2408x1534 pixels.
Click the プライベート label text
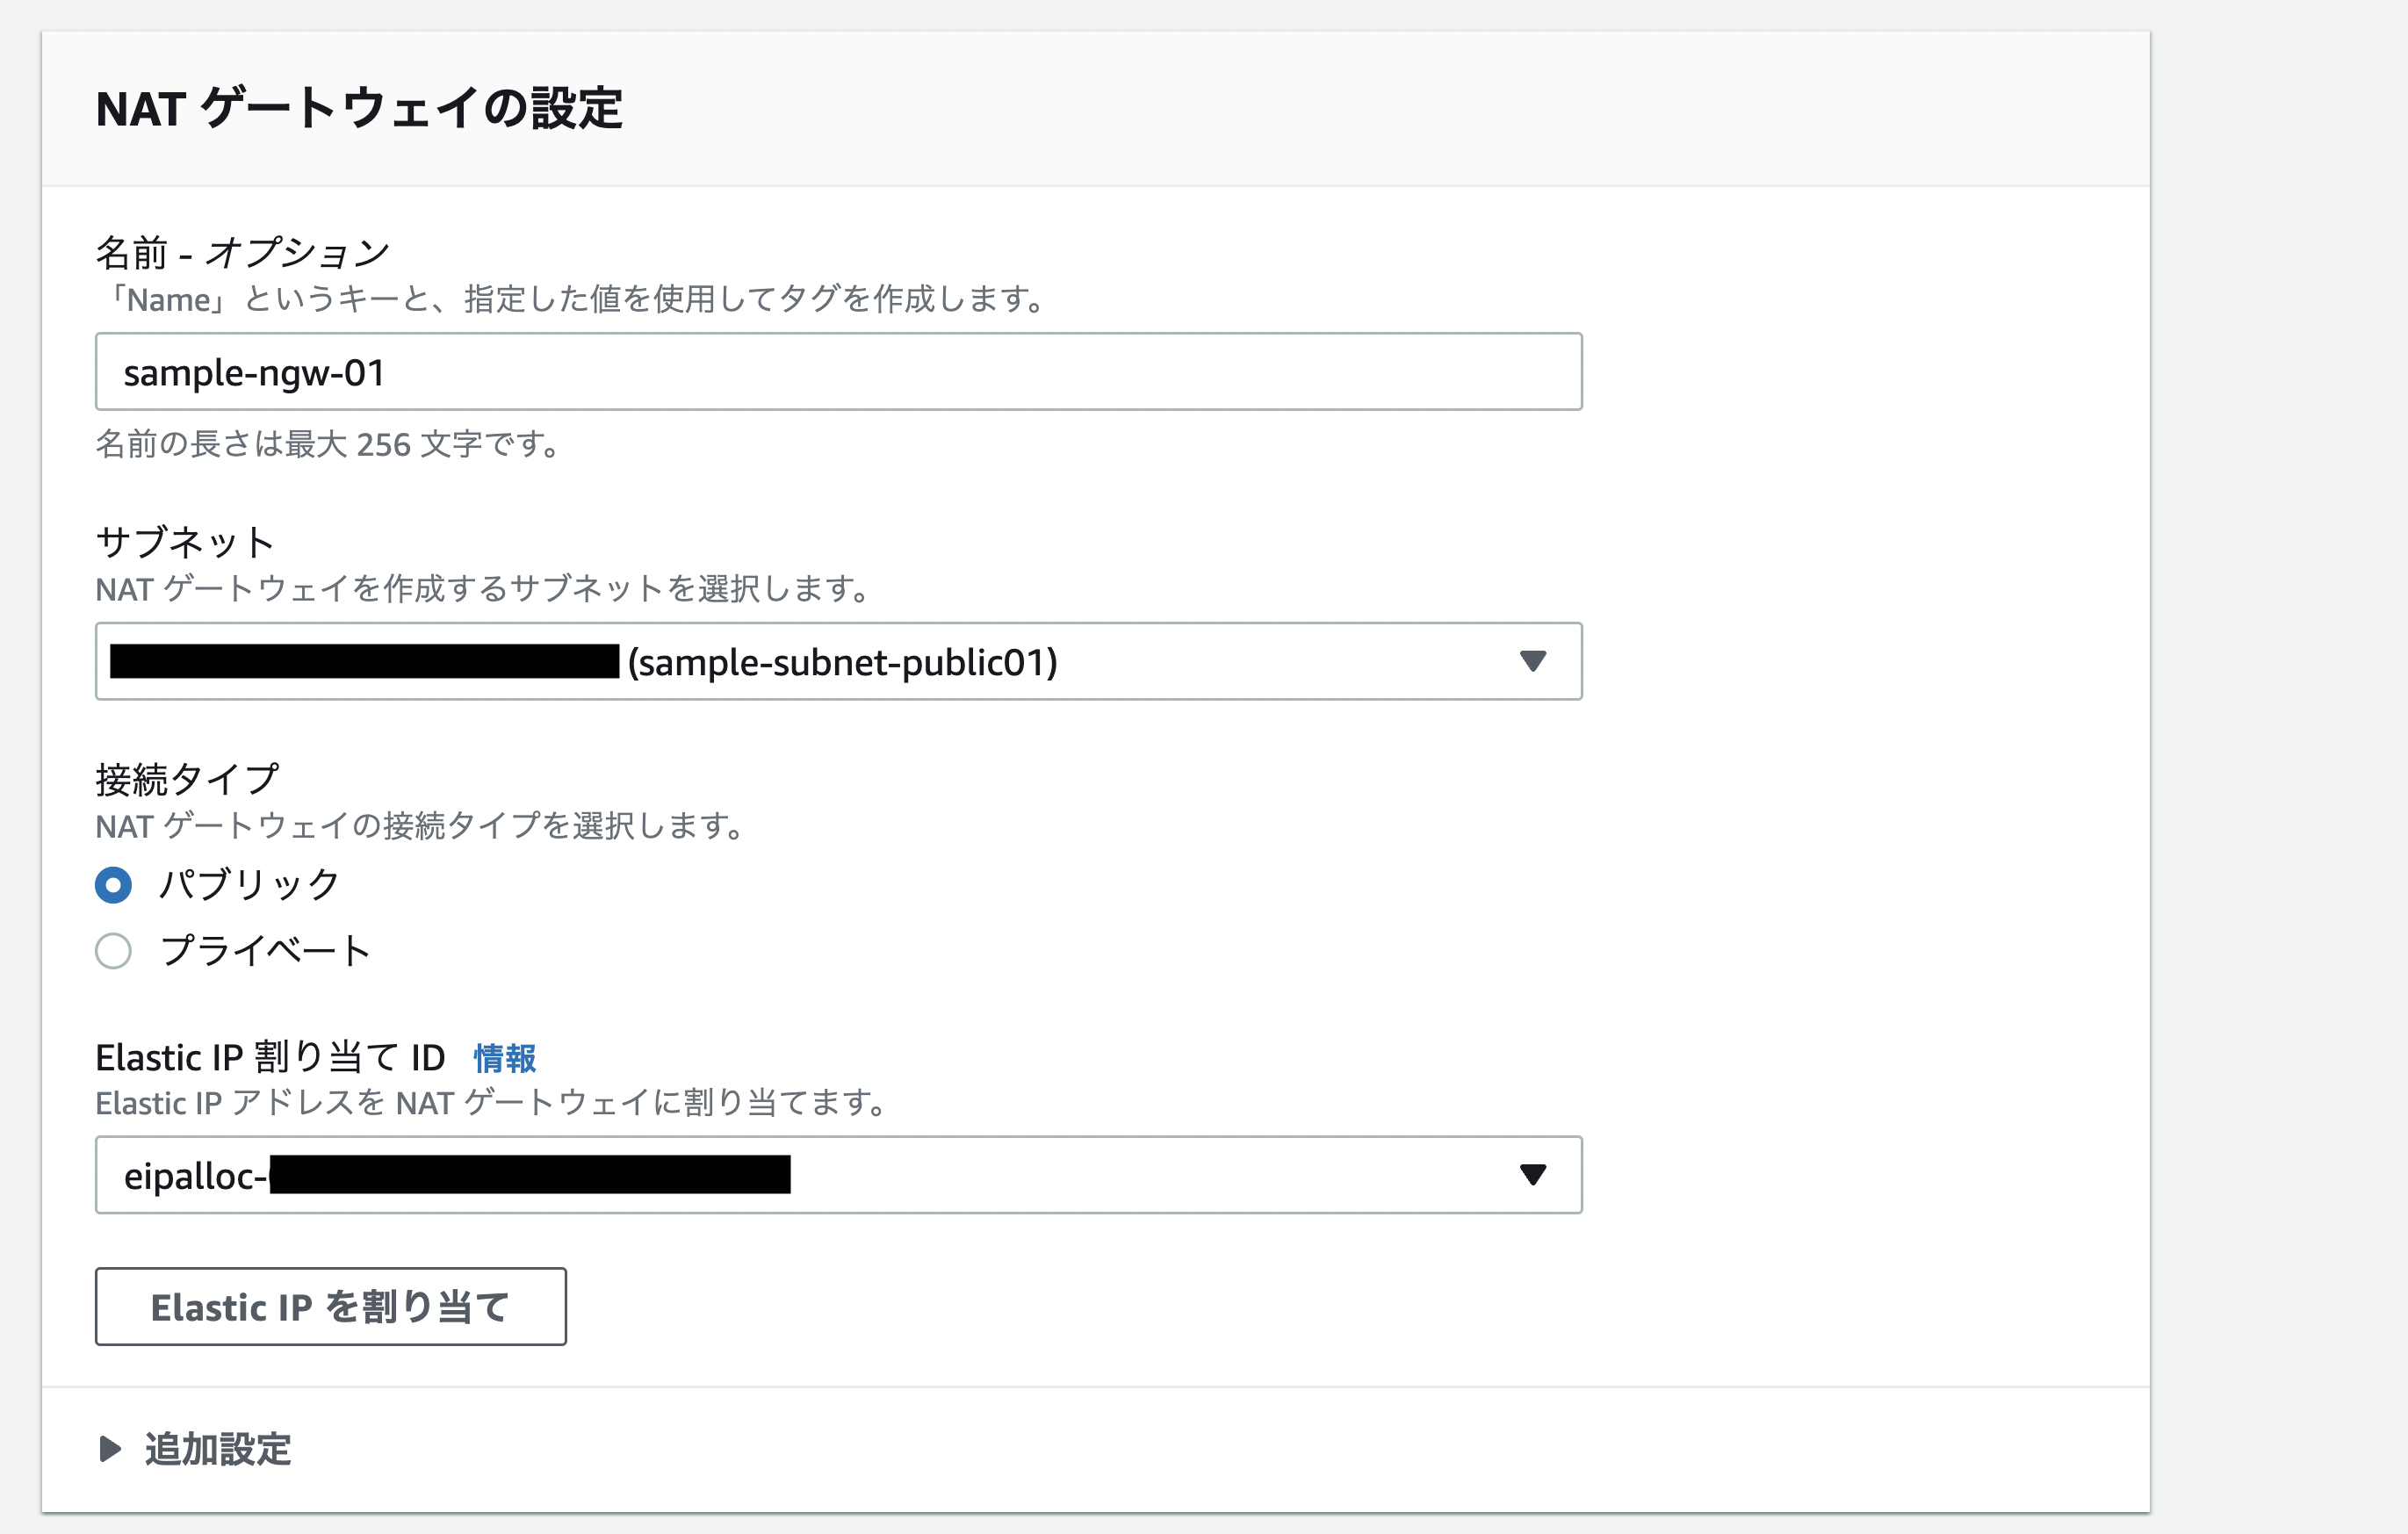(264, 951)
